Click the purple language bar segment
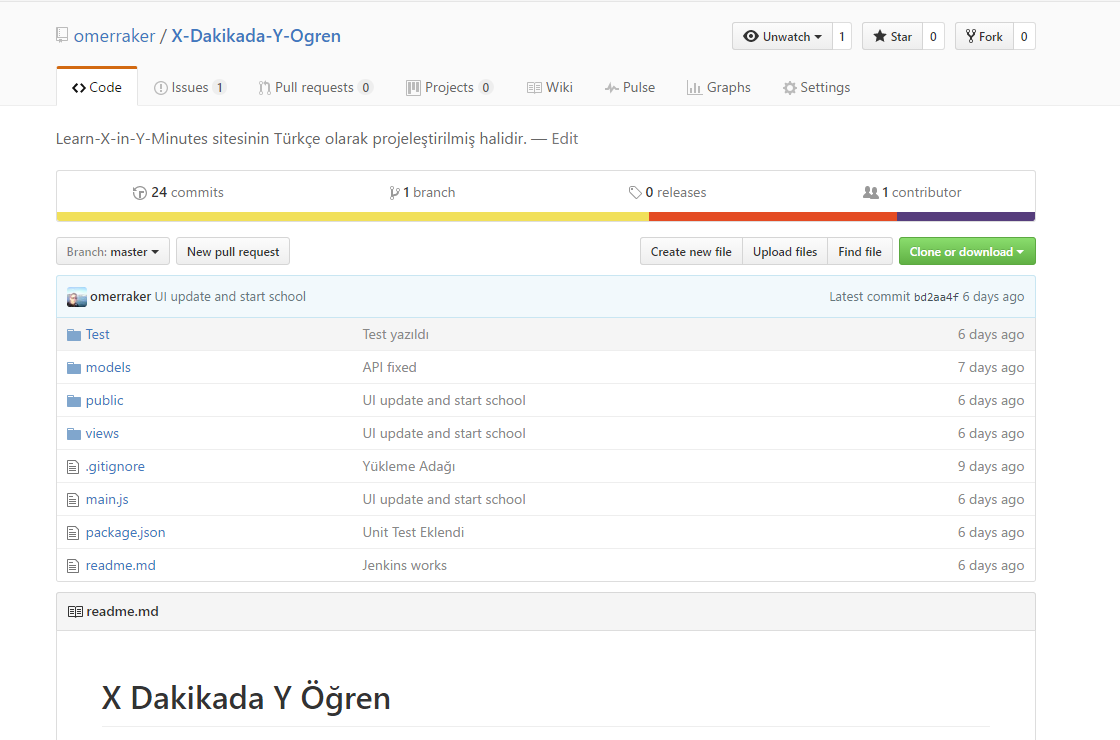1120x740 pixels. [x=966, y=216]
